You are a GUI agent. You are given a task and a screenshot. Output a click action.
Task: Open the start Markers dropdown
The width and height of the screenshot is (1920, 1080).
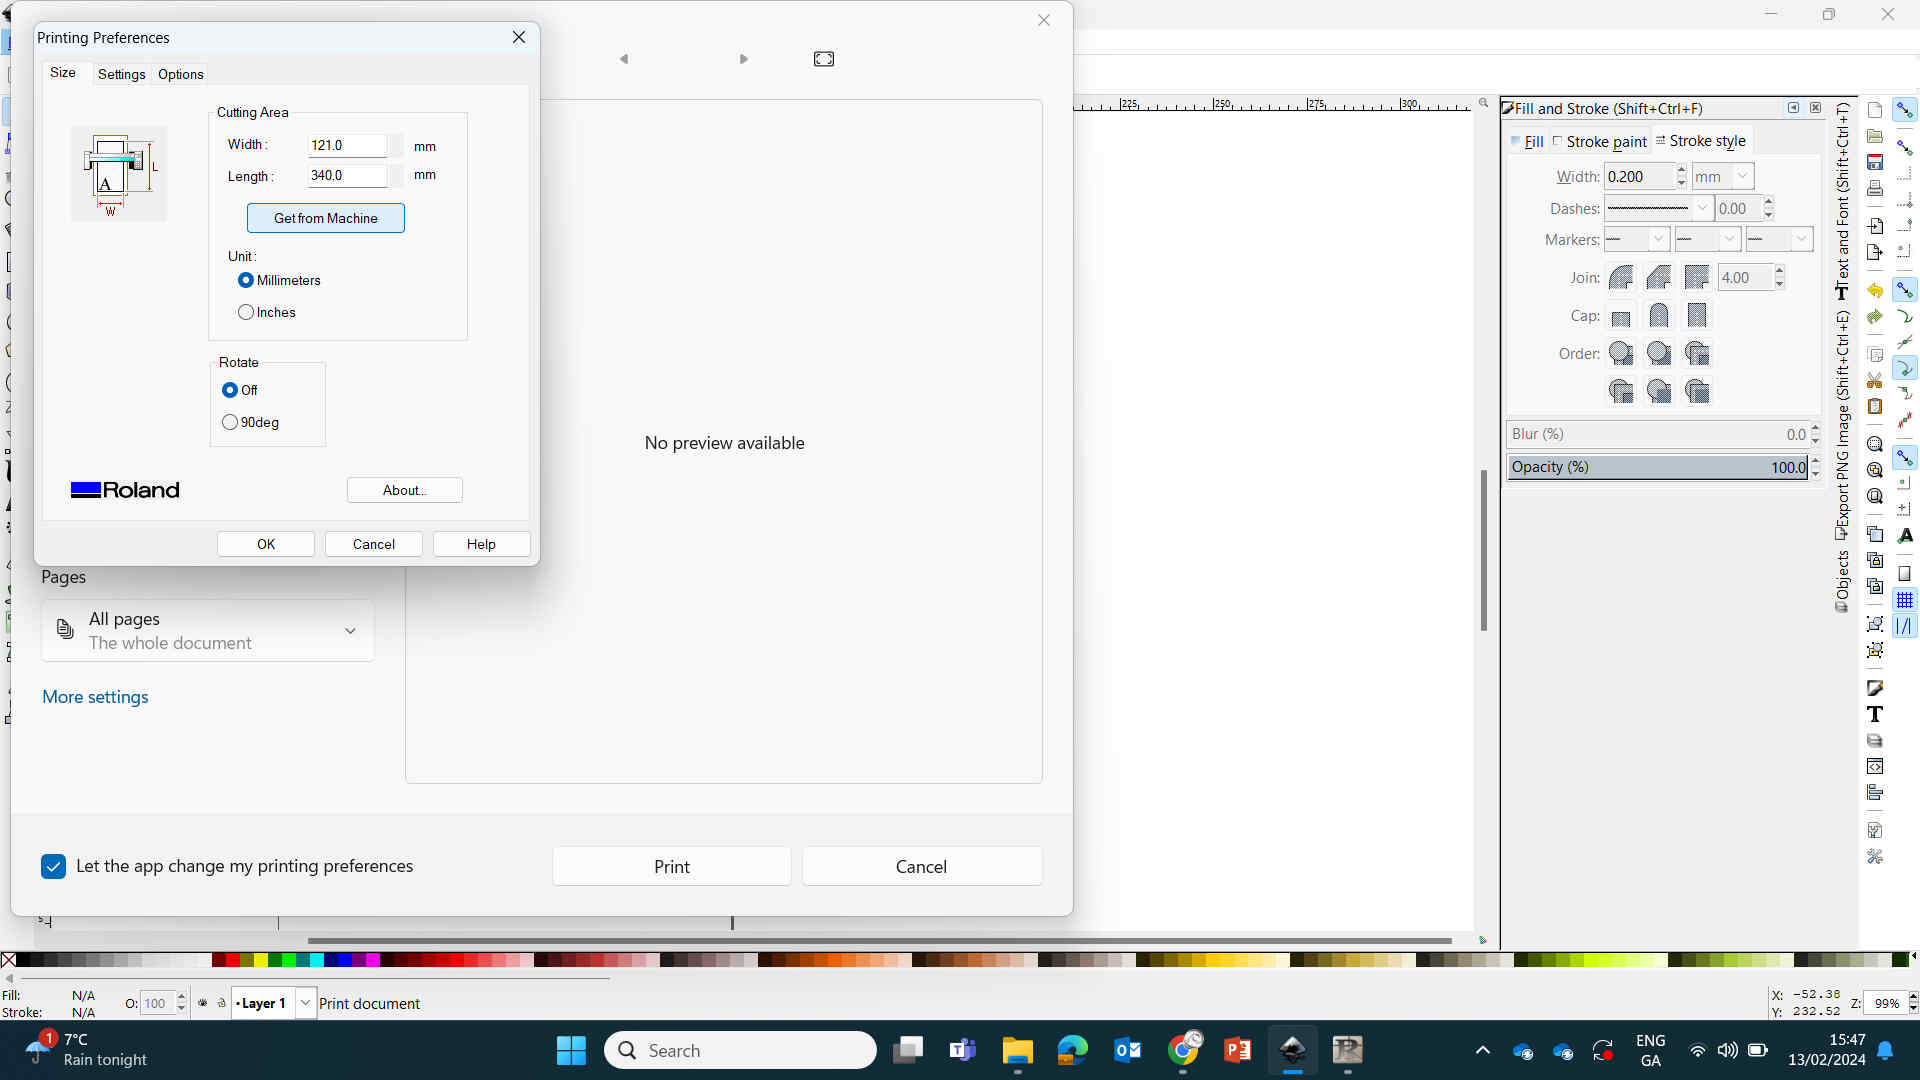click(x=1636, y=239)
